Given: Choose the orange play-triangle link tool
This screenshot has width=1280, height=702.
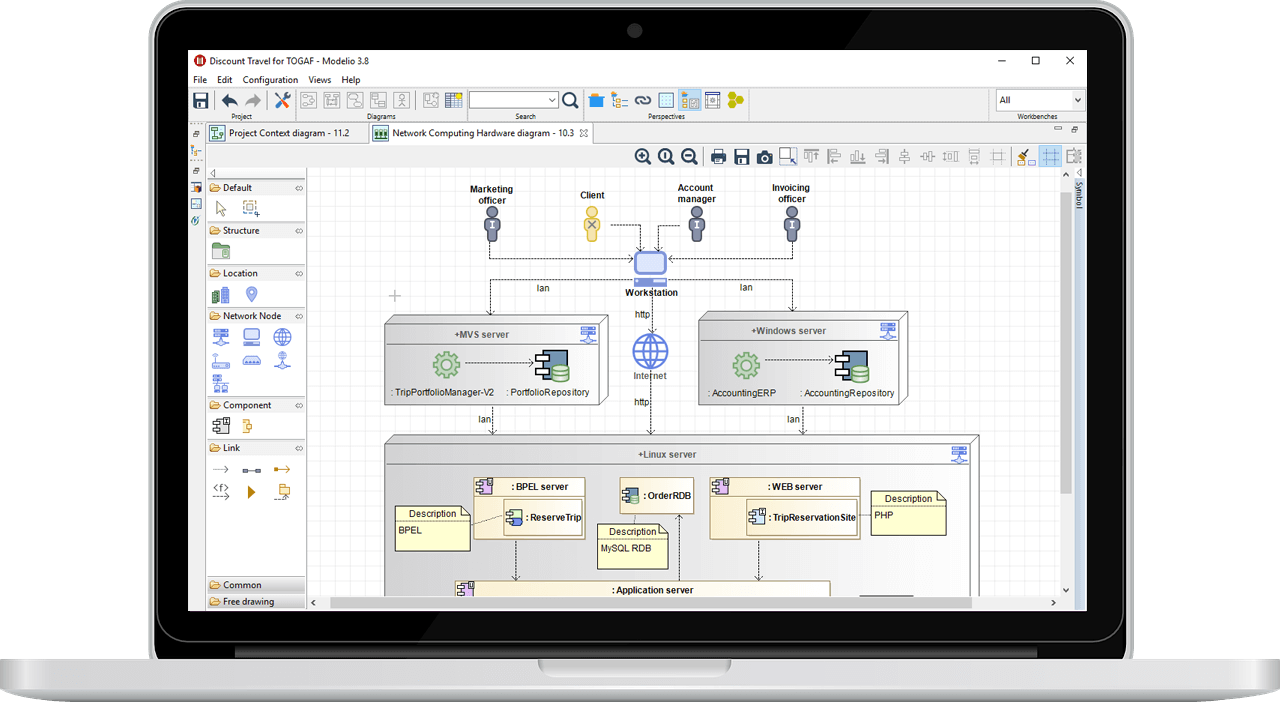Looking at the screenshot, I should click(252, 491).
